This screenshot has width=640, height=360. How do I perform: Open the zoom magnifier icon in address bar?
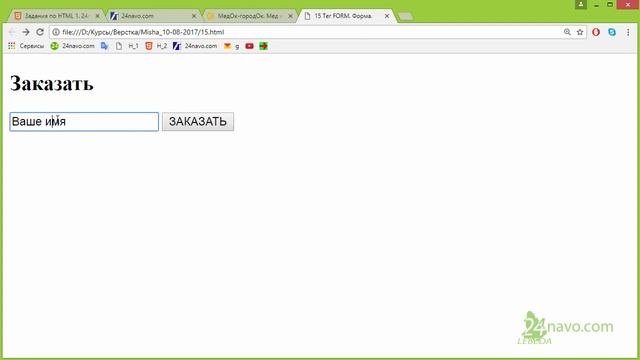point(567,32)
